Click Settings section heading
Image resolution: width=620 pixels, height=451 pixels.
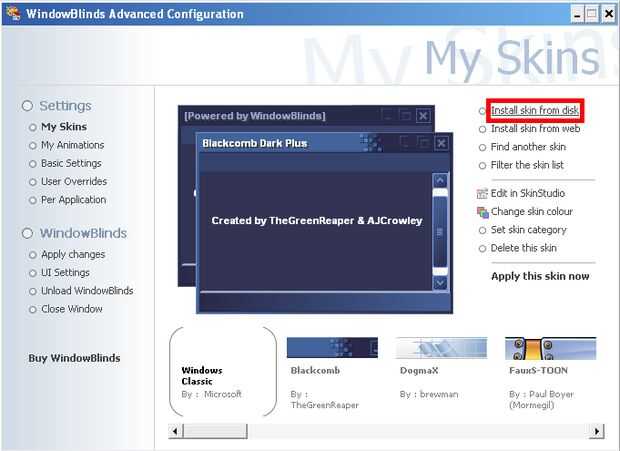65,106
